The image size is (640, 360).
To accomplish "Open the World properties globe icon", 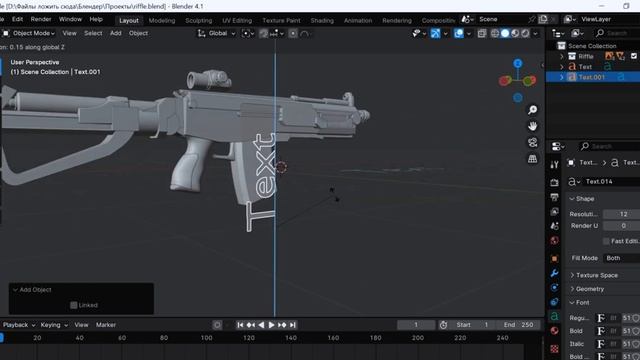I will (554, 240).
